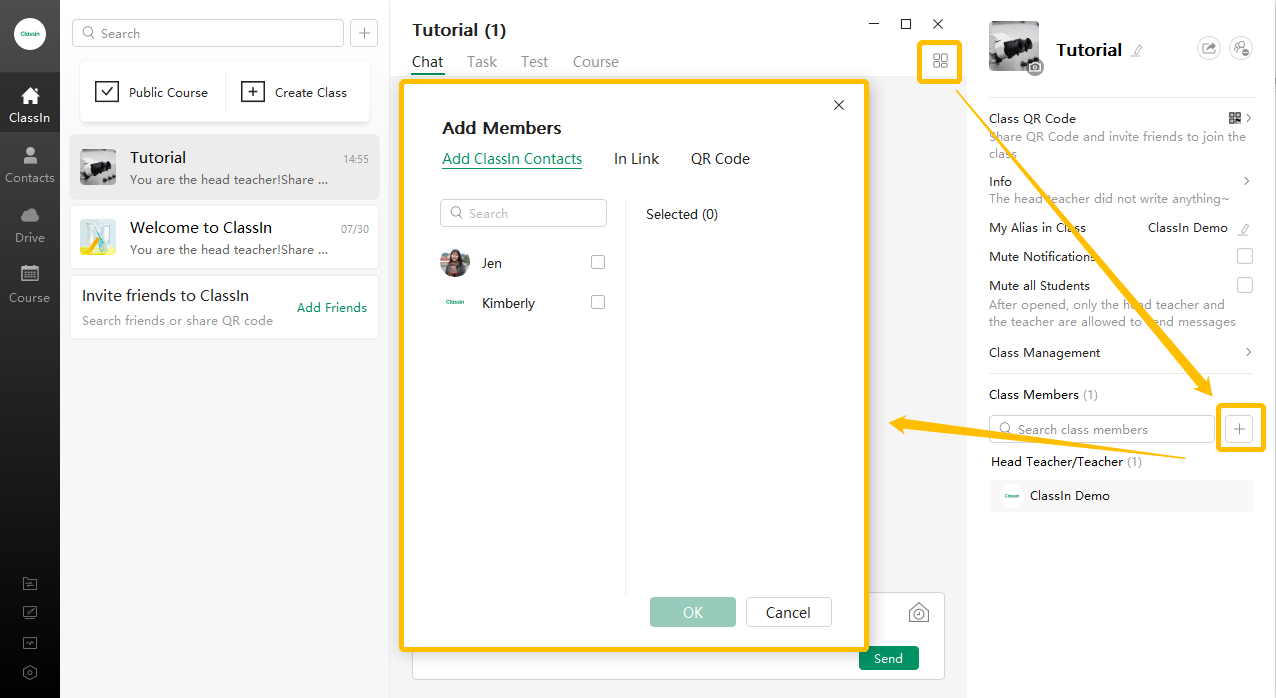Screen dimensions: 1276x698
Task: Click the ClassIn logo avatar at top left
Action: [x=30, y=33]
